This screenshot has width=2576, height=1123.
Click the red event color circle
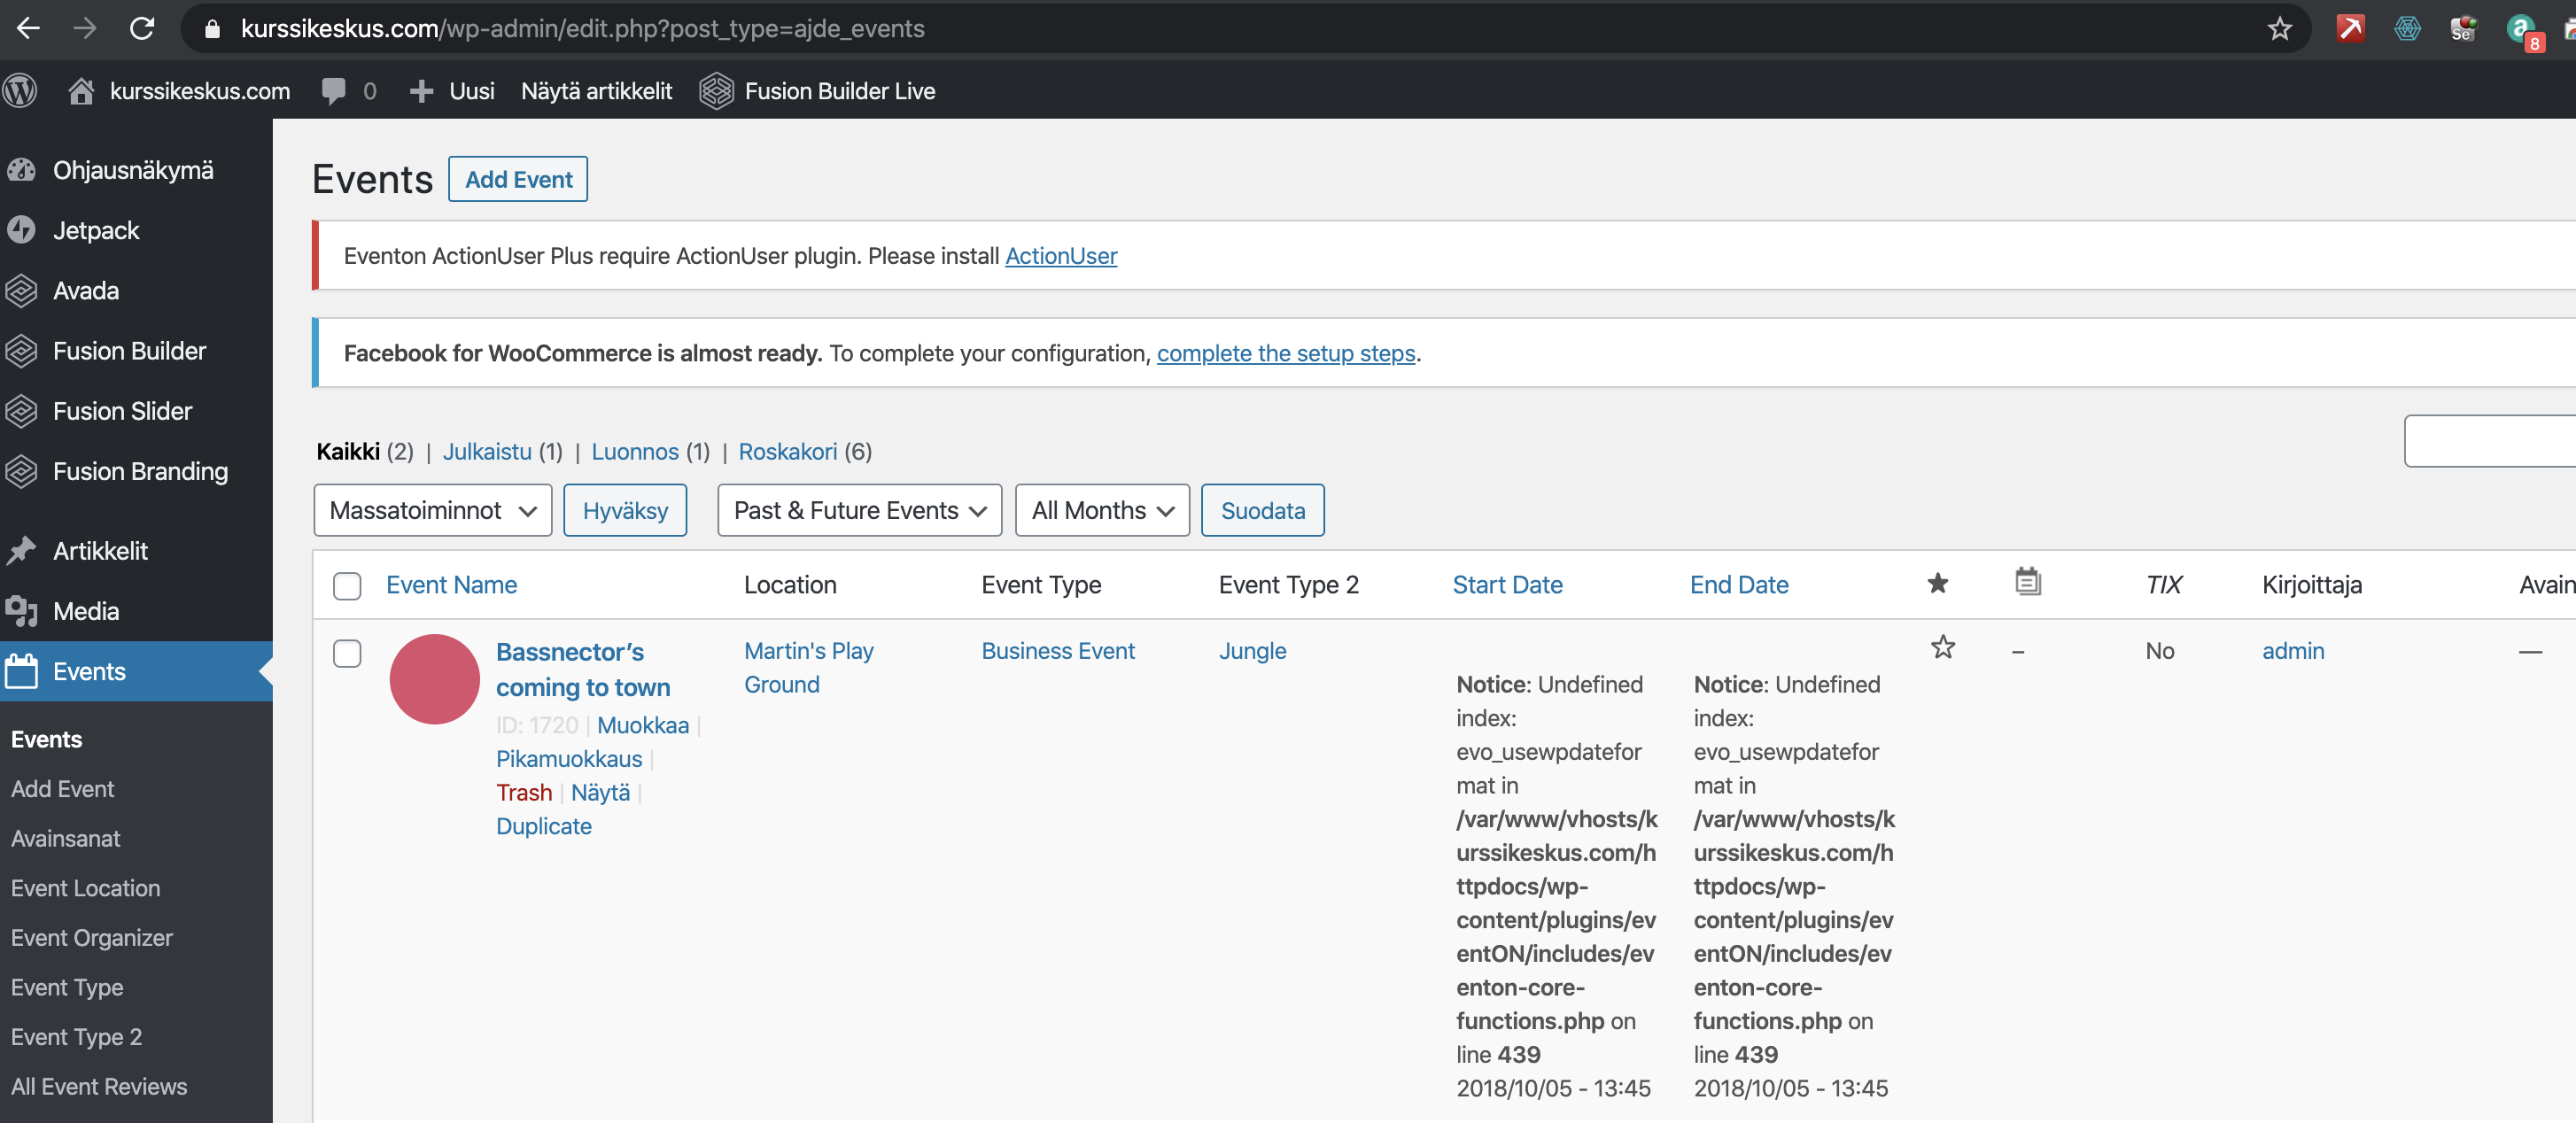(435, 679)
